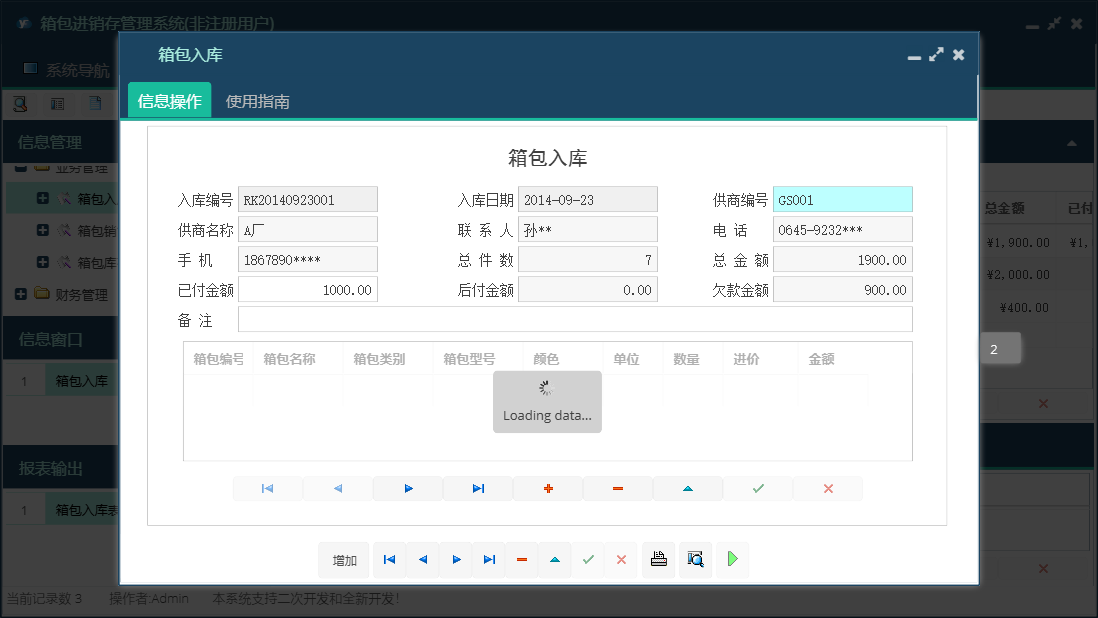Viewport: 1098px width, 618px height.
Task: Go to the next record in the detail grid
Action: pyautogui.click(x=408, y=488)
